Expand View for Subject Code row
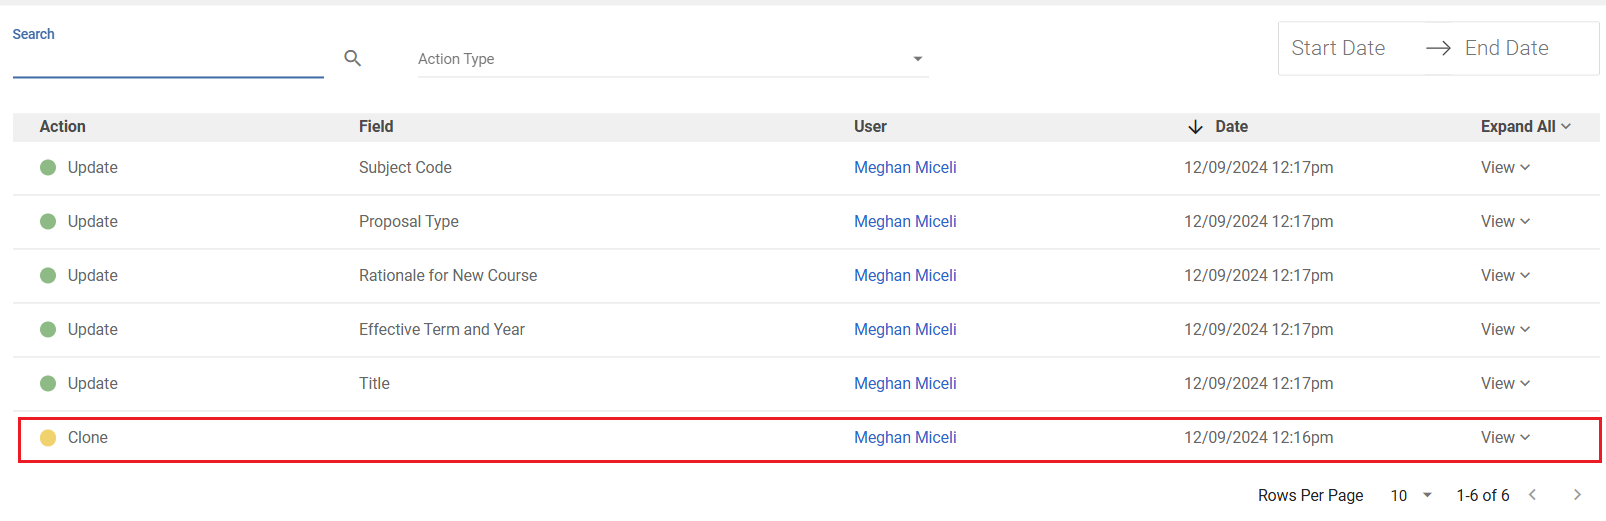Image resolution: width=1606 pixels, height=521 pixels. point(1505,168)
